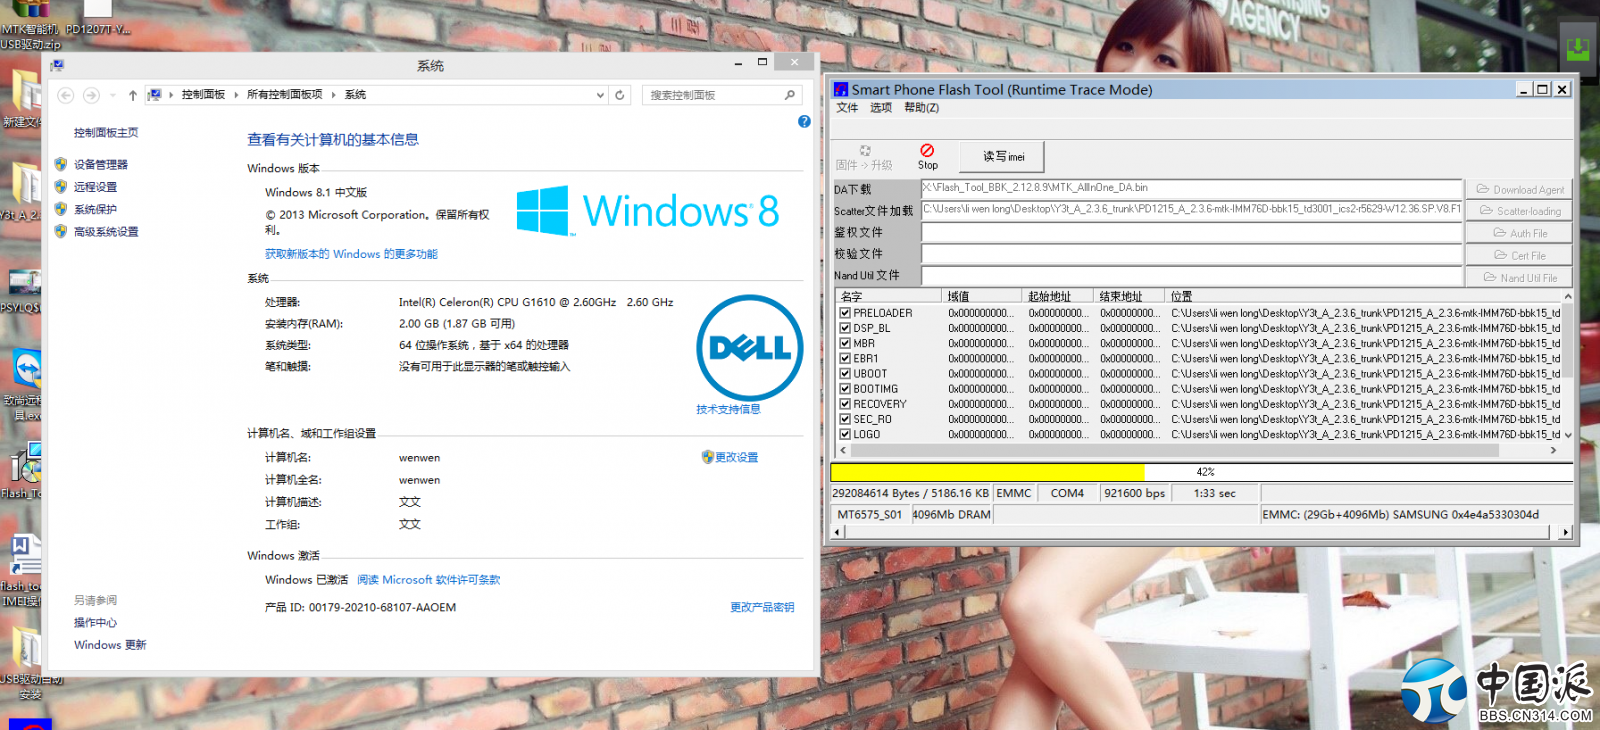Click the Auth File folder button
The height and width of the screenshot is (730, 1600).
[x=1518, y=233]
